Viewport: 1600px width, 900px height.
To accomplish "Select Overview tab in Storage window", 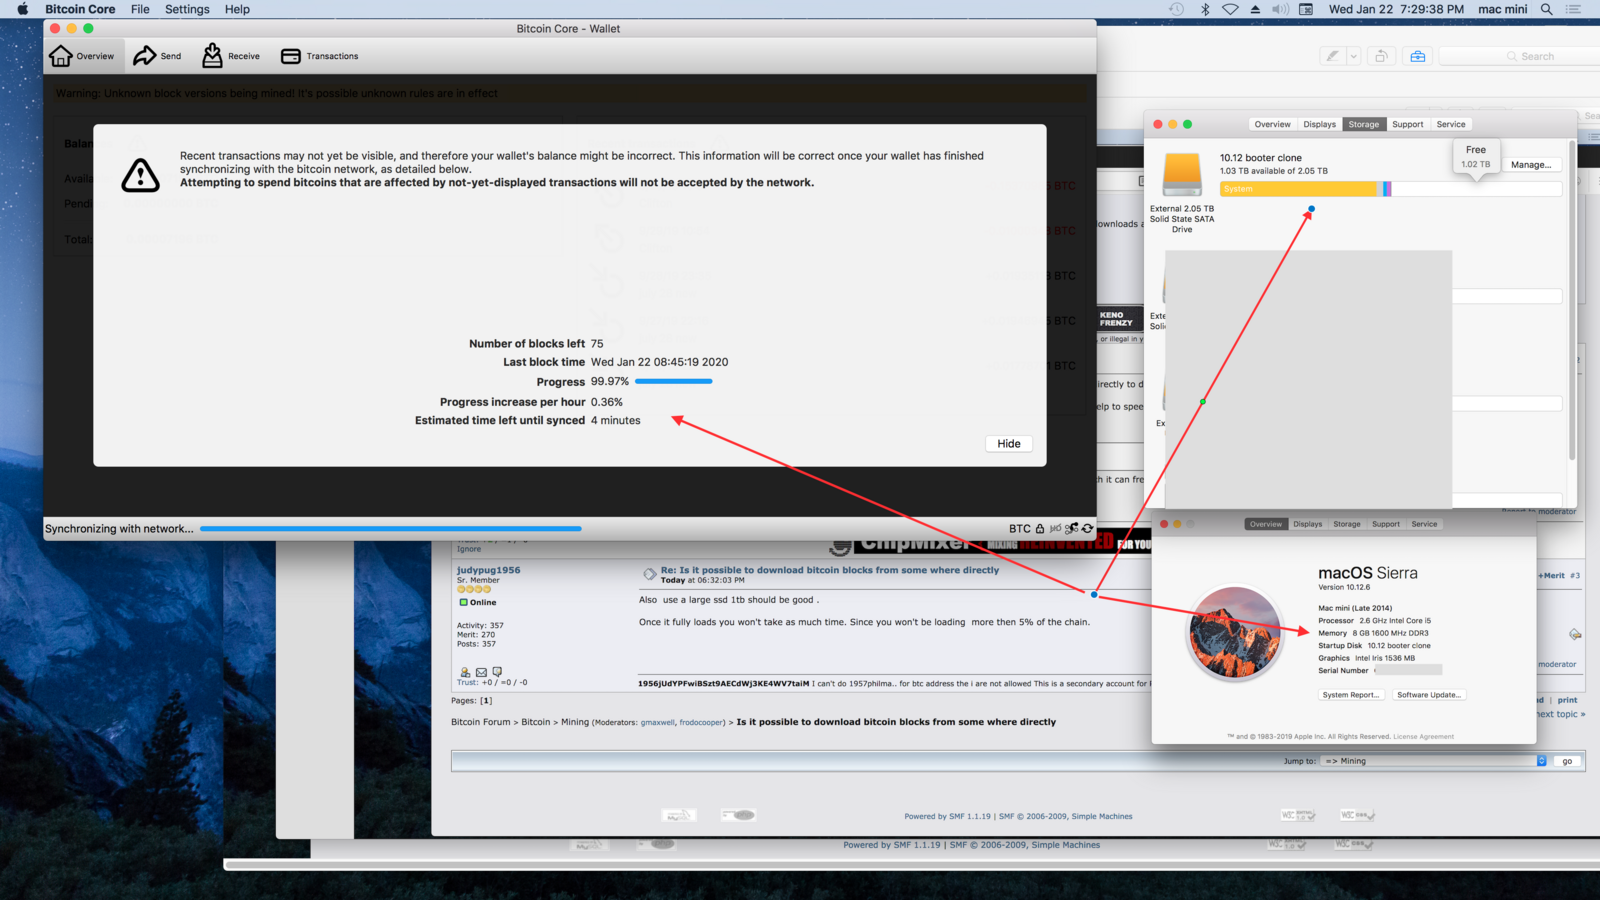I will tap(1273, 124).
